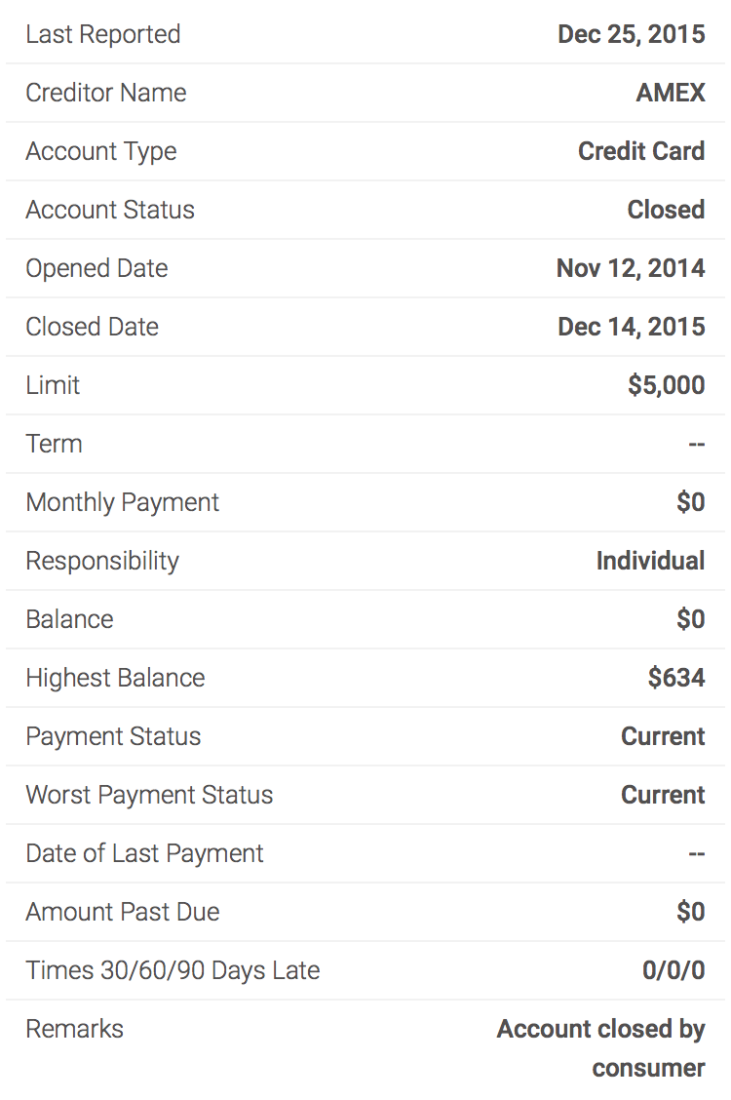731x1100 pixels.
Task: Select the Closed Date Dec 14, 2015
Action: (x=630, y=327)
